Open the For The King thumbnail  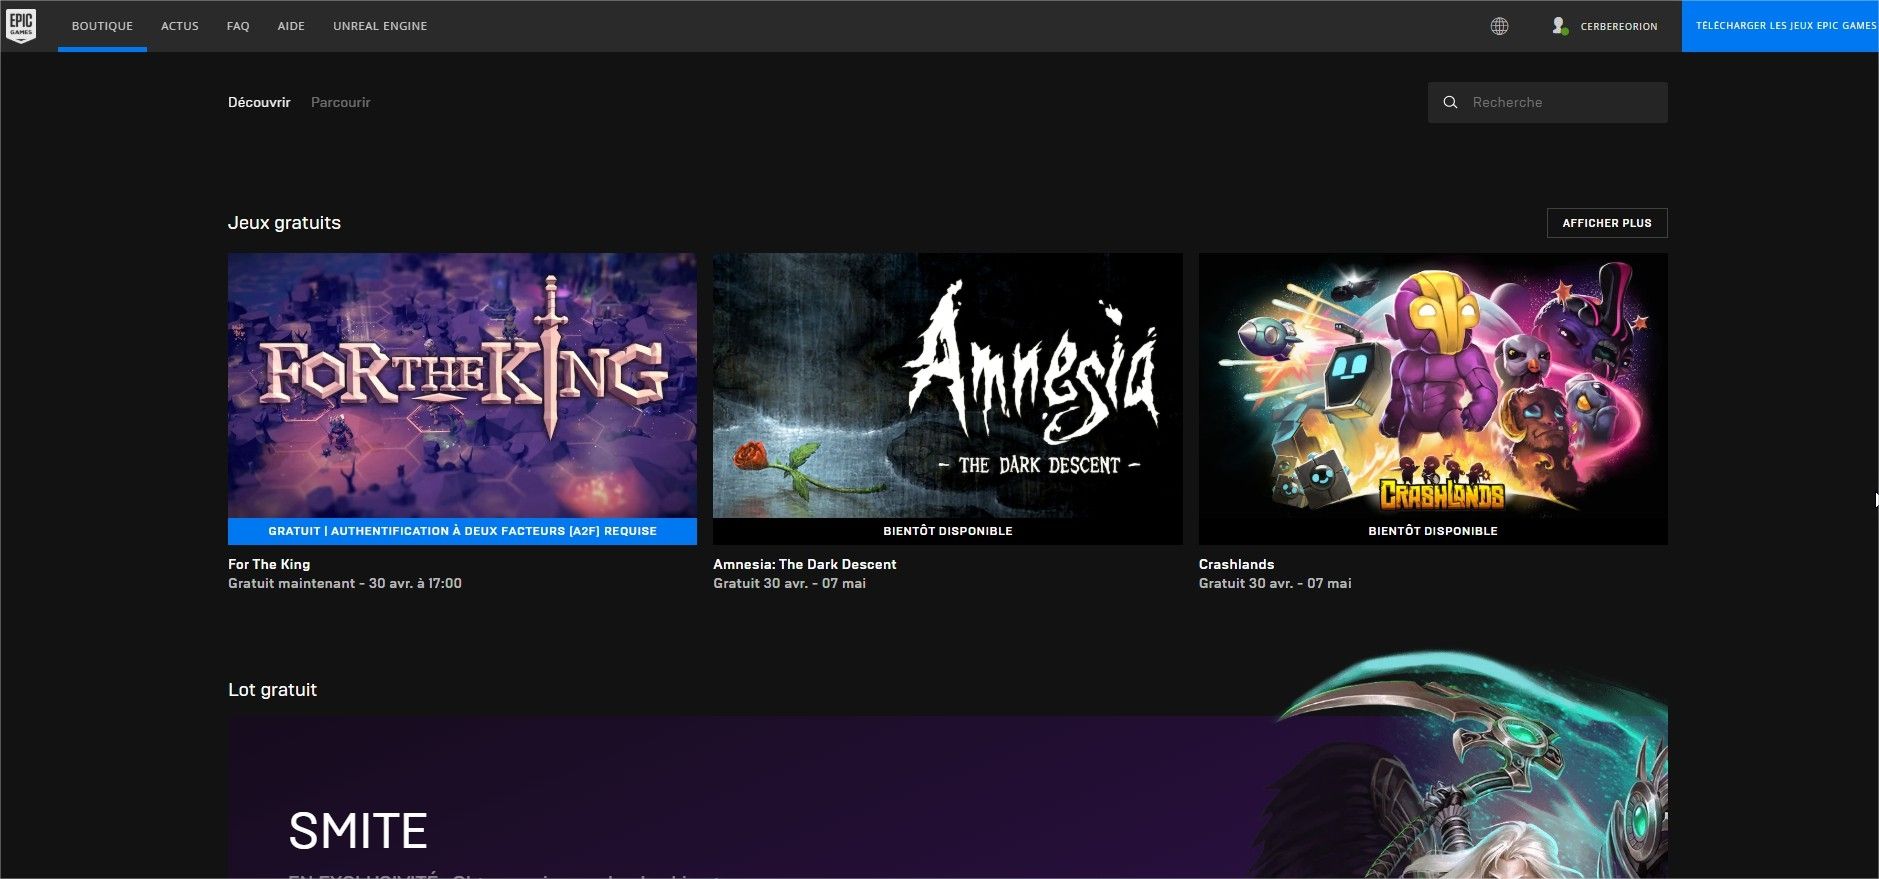462,385
